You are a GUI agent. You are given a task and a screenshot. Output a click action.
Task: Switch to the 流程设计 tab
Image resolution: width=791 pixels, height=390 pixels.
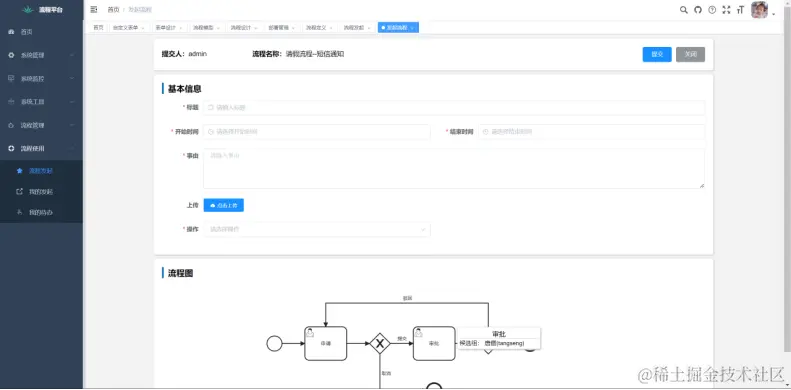(244, 28)
